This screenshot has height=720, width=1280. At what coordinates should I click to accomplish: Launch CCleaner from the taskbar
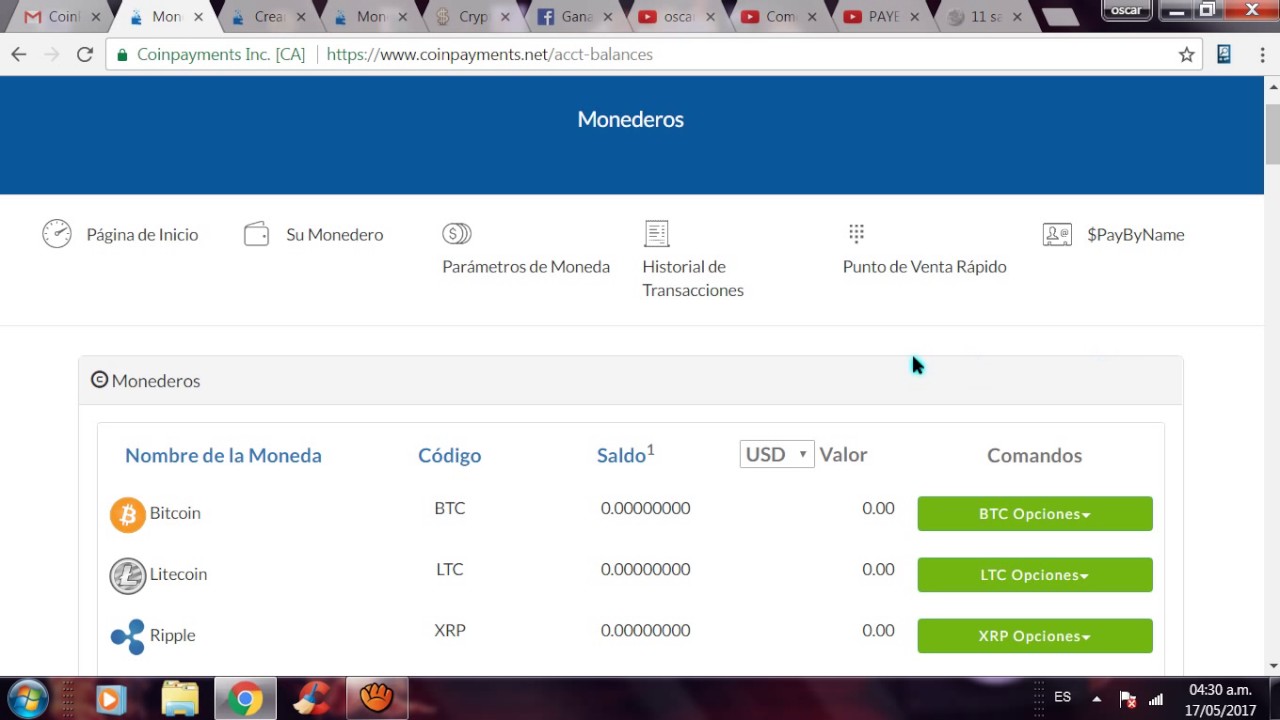pos(311,698)
